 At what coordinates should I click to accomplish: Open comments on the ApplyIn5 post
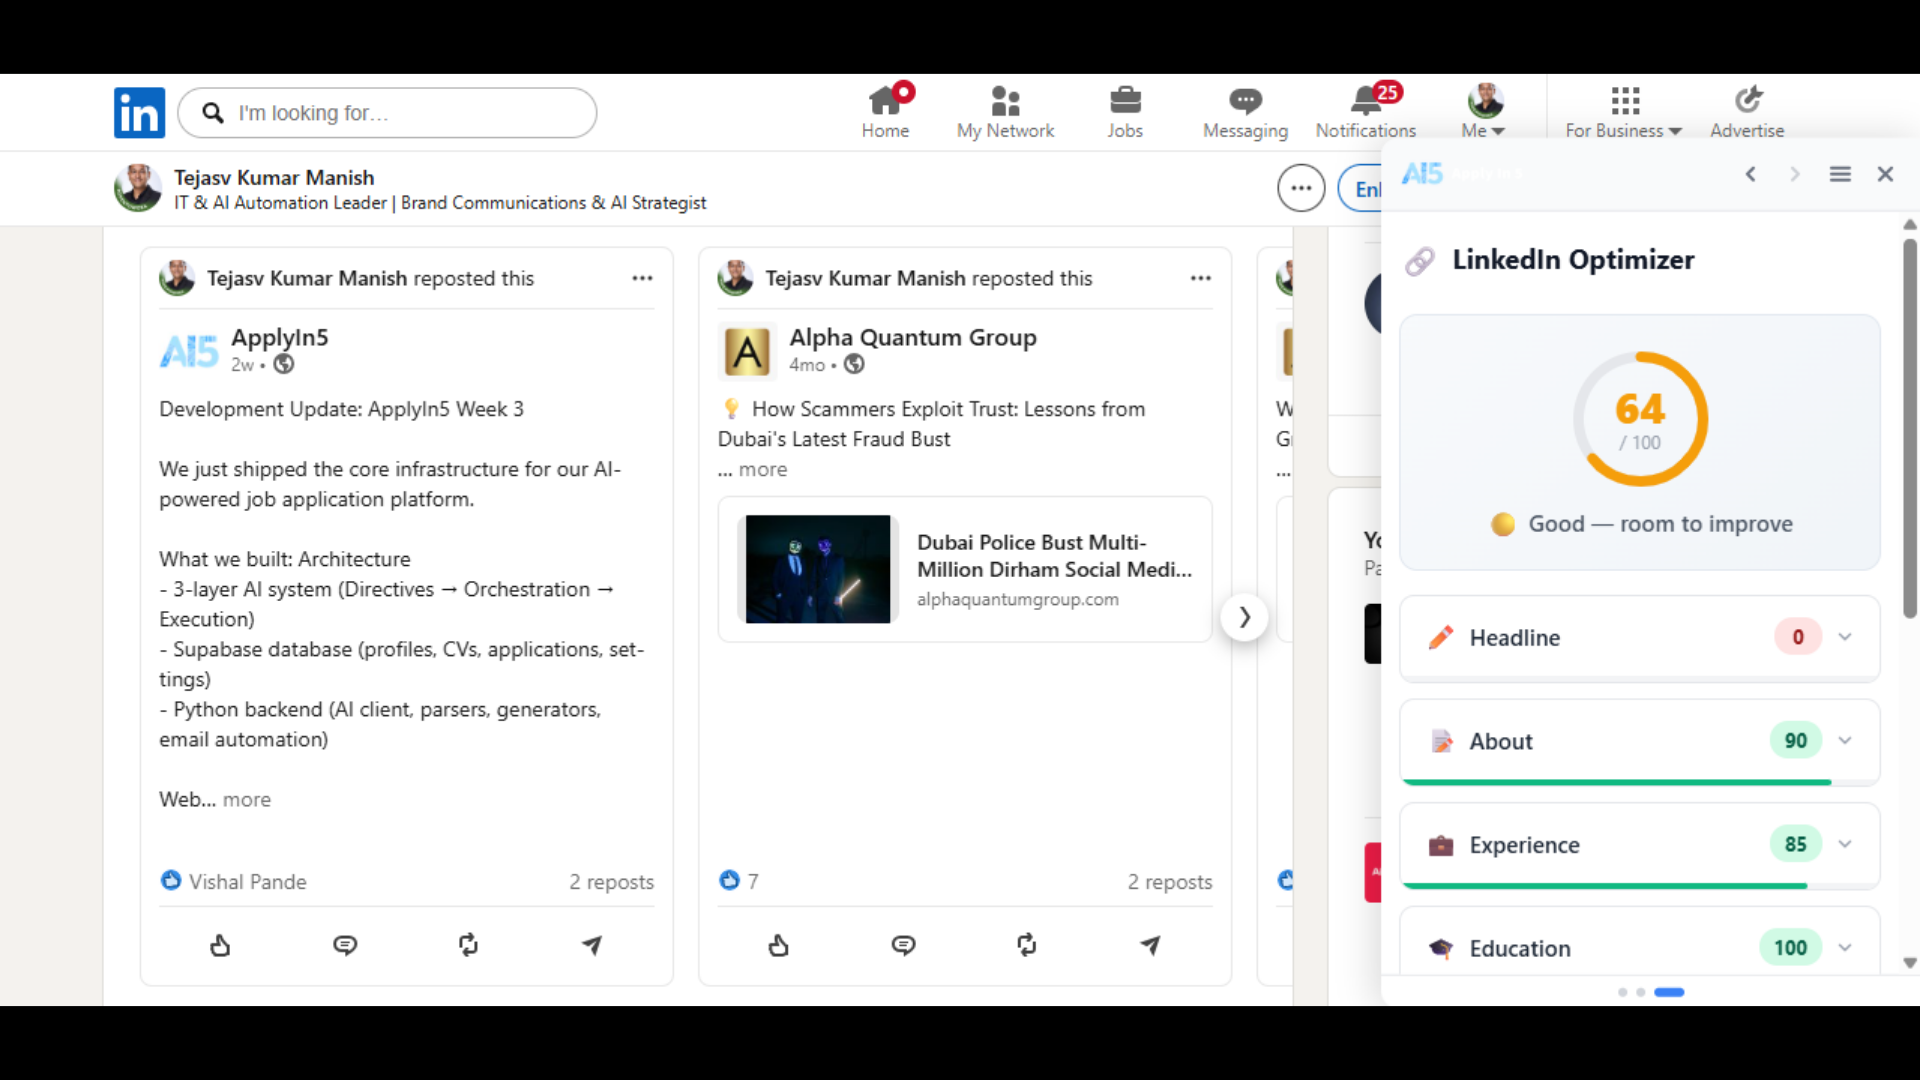click(345, 945)
